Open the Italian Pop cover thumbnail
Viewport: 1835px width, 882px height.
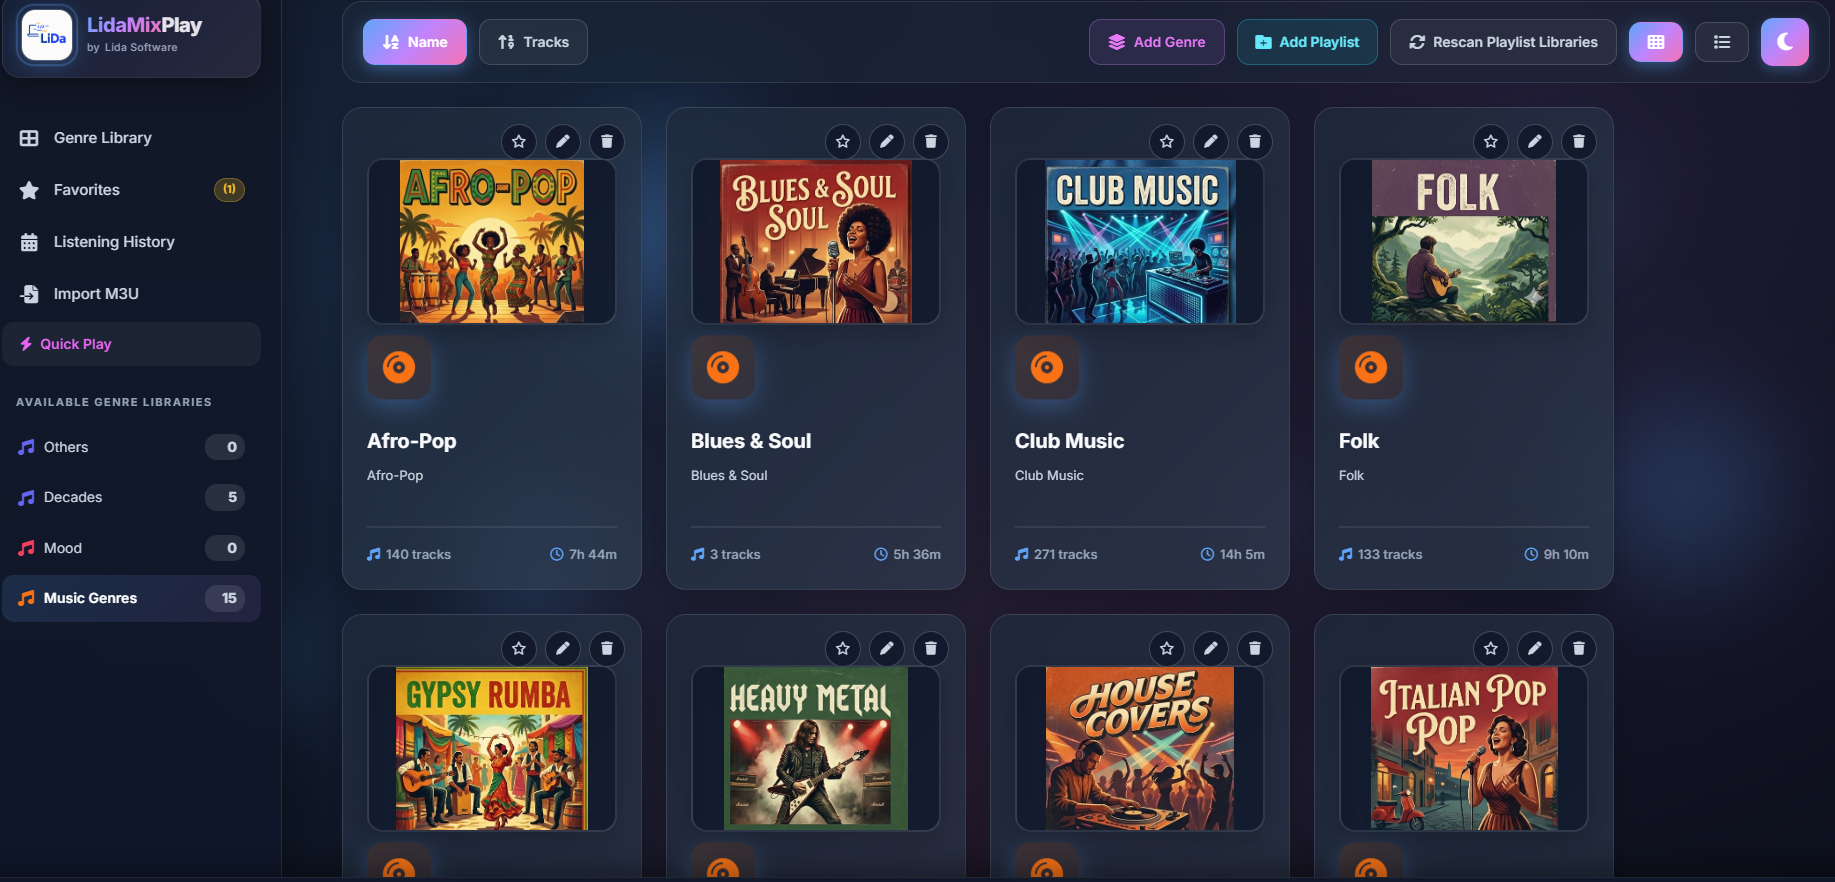pos(1464,749)
